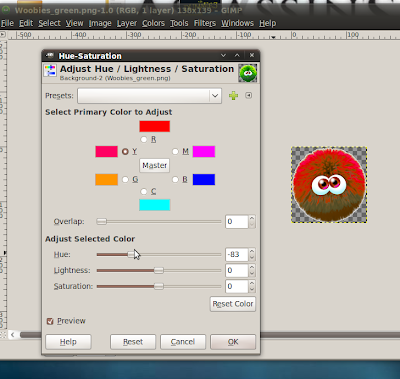Click the Hue value field showing -83

tap(237, 255)
